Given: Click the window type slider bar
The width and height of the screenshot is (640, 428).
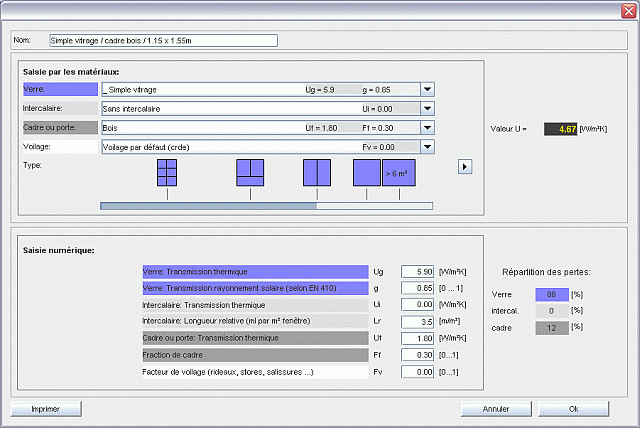Looking at the screenshot, I should tap(266, 206).
